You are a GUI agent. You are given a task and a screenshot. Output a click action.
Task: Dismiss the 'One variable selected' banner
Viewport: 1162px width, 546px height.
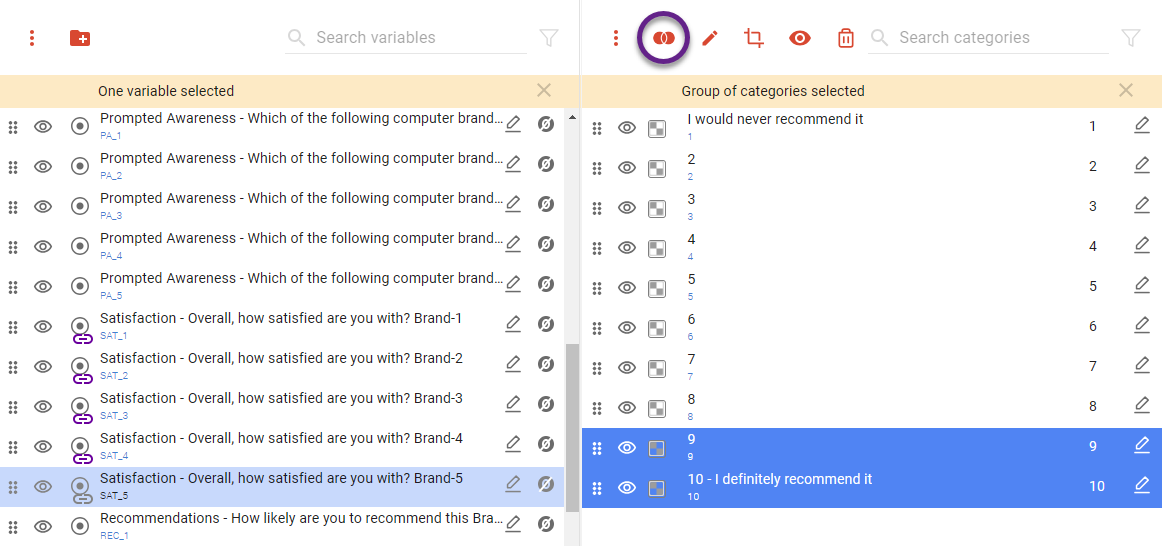click(544, 91)
